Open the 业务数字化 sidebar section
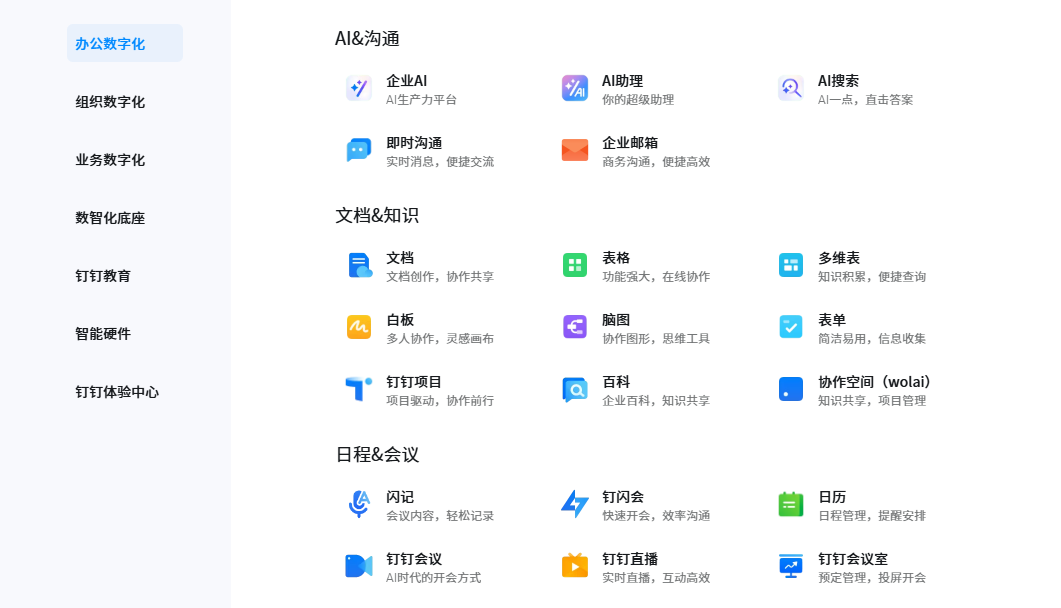Screen dimensions: 1061x608 tap(110, 160)
